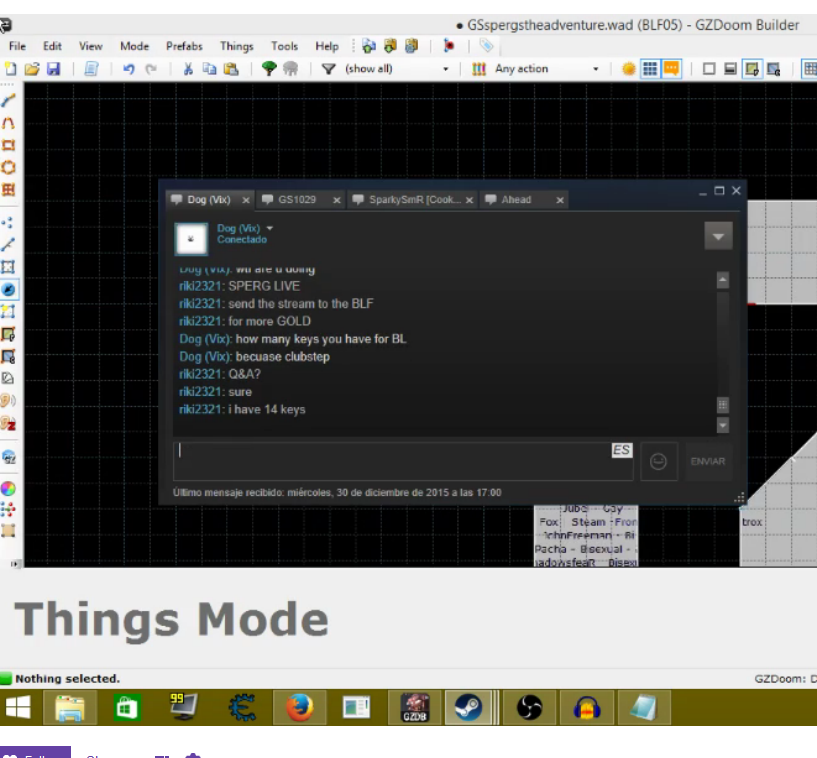Select Draw Rectangle mode
This screenshot has height=758, width=817.
tap(8, 145)
